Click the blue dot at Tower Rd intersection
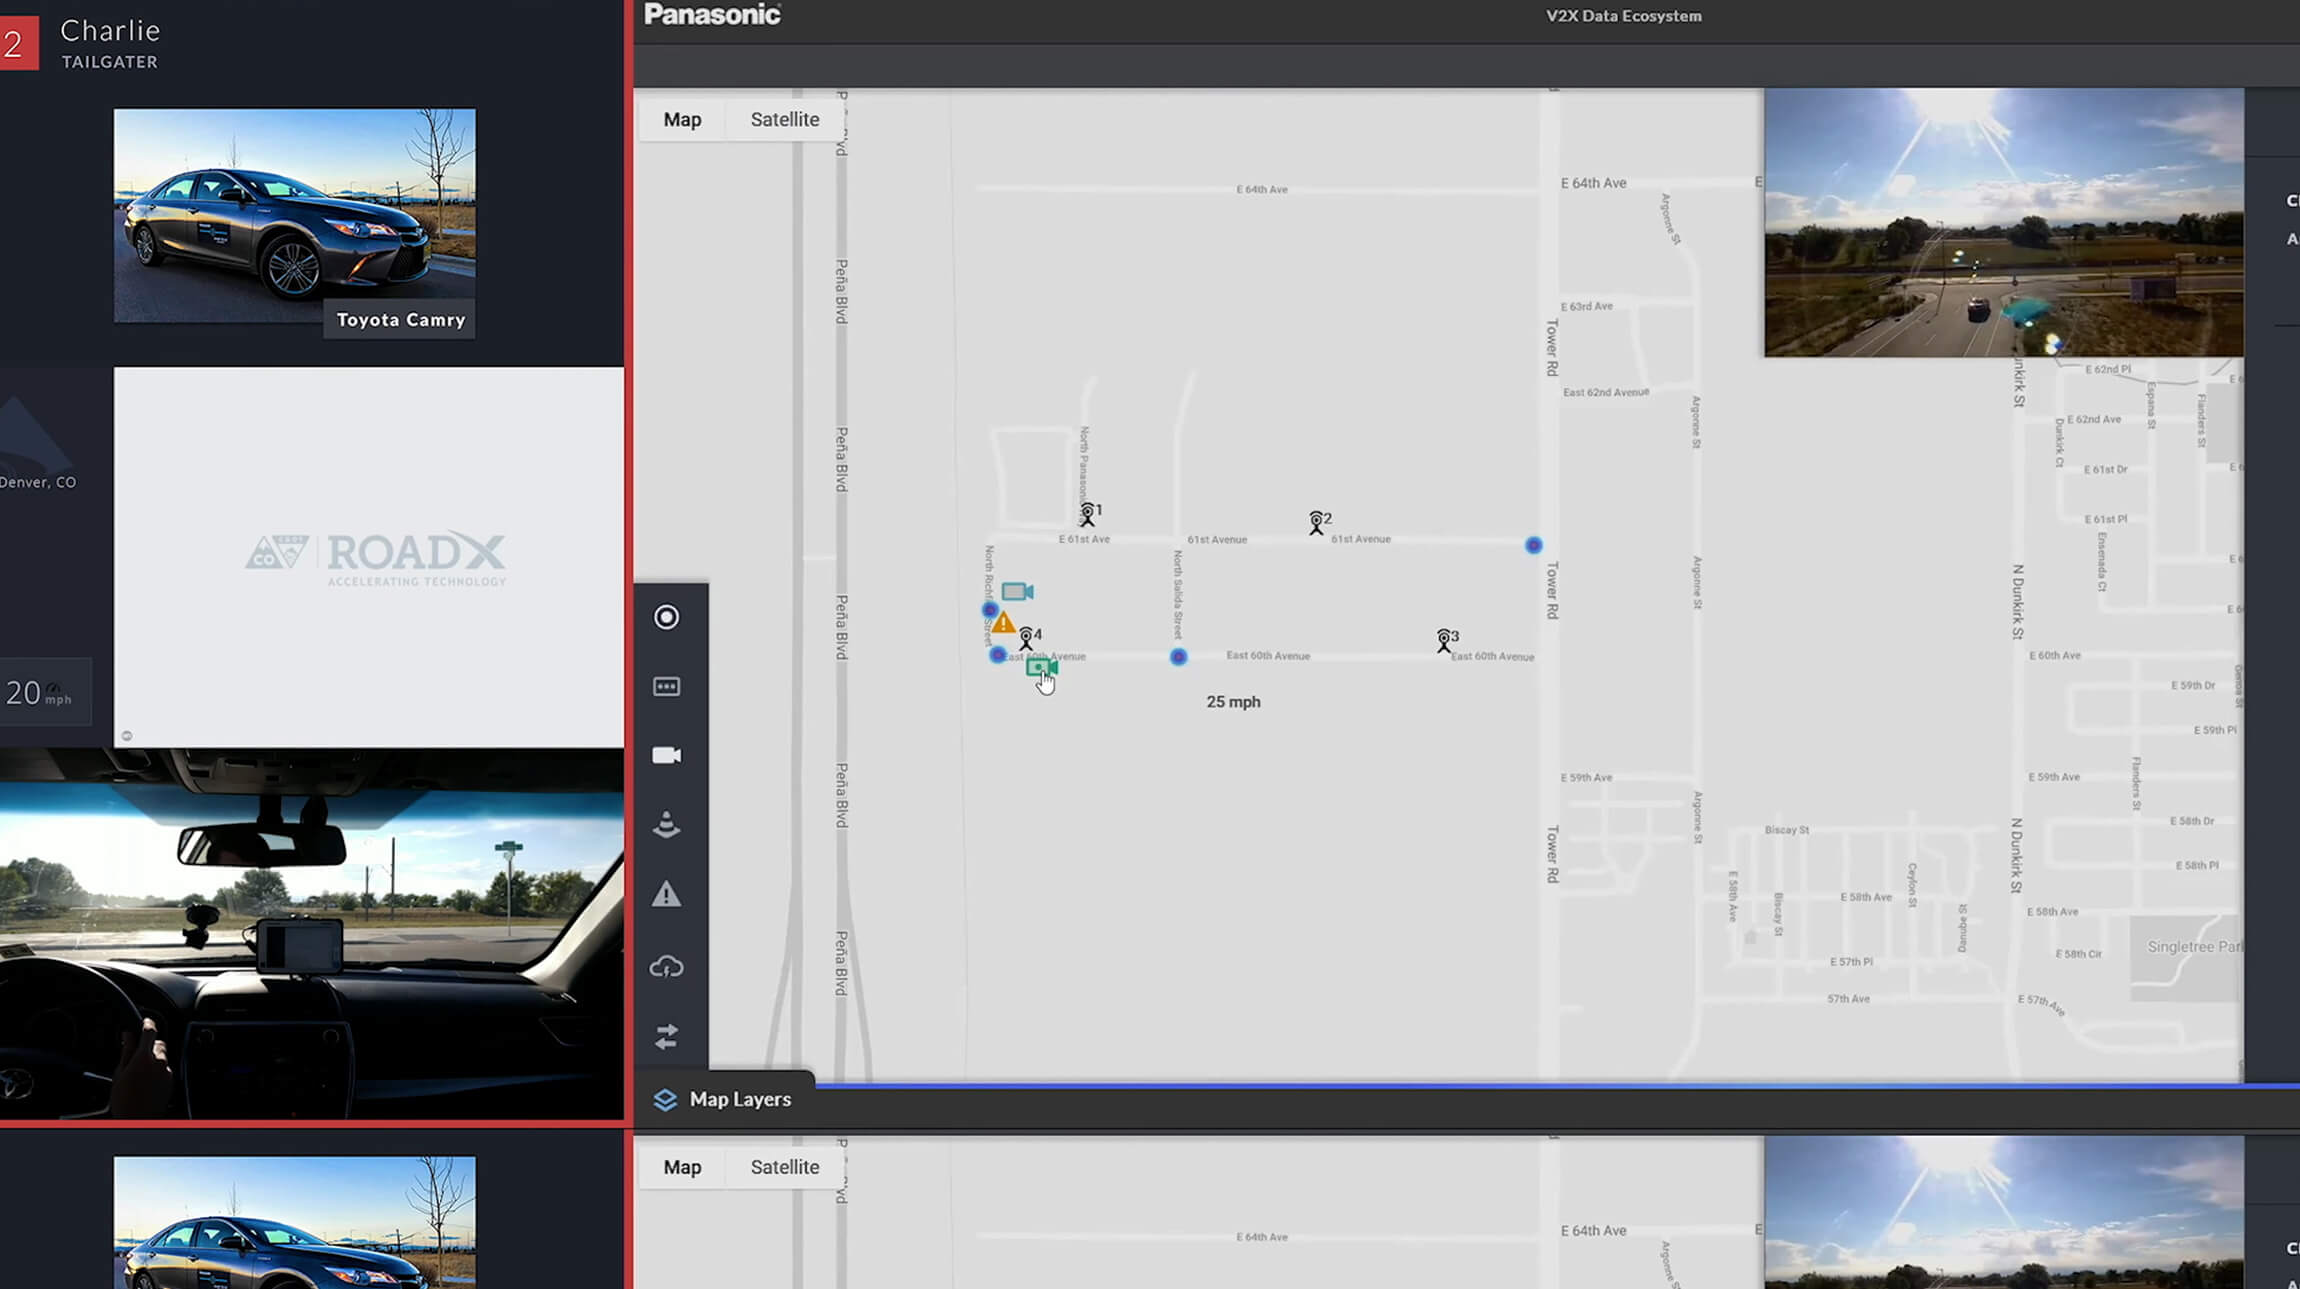Image resolution: width=2300 pixels, height=1289 pixels. click(x=1533, y=545)
